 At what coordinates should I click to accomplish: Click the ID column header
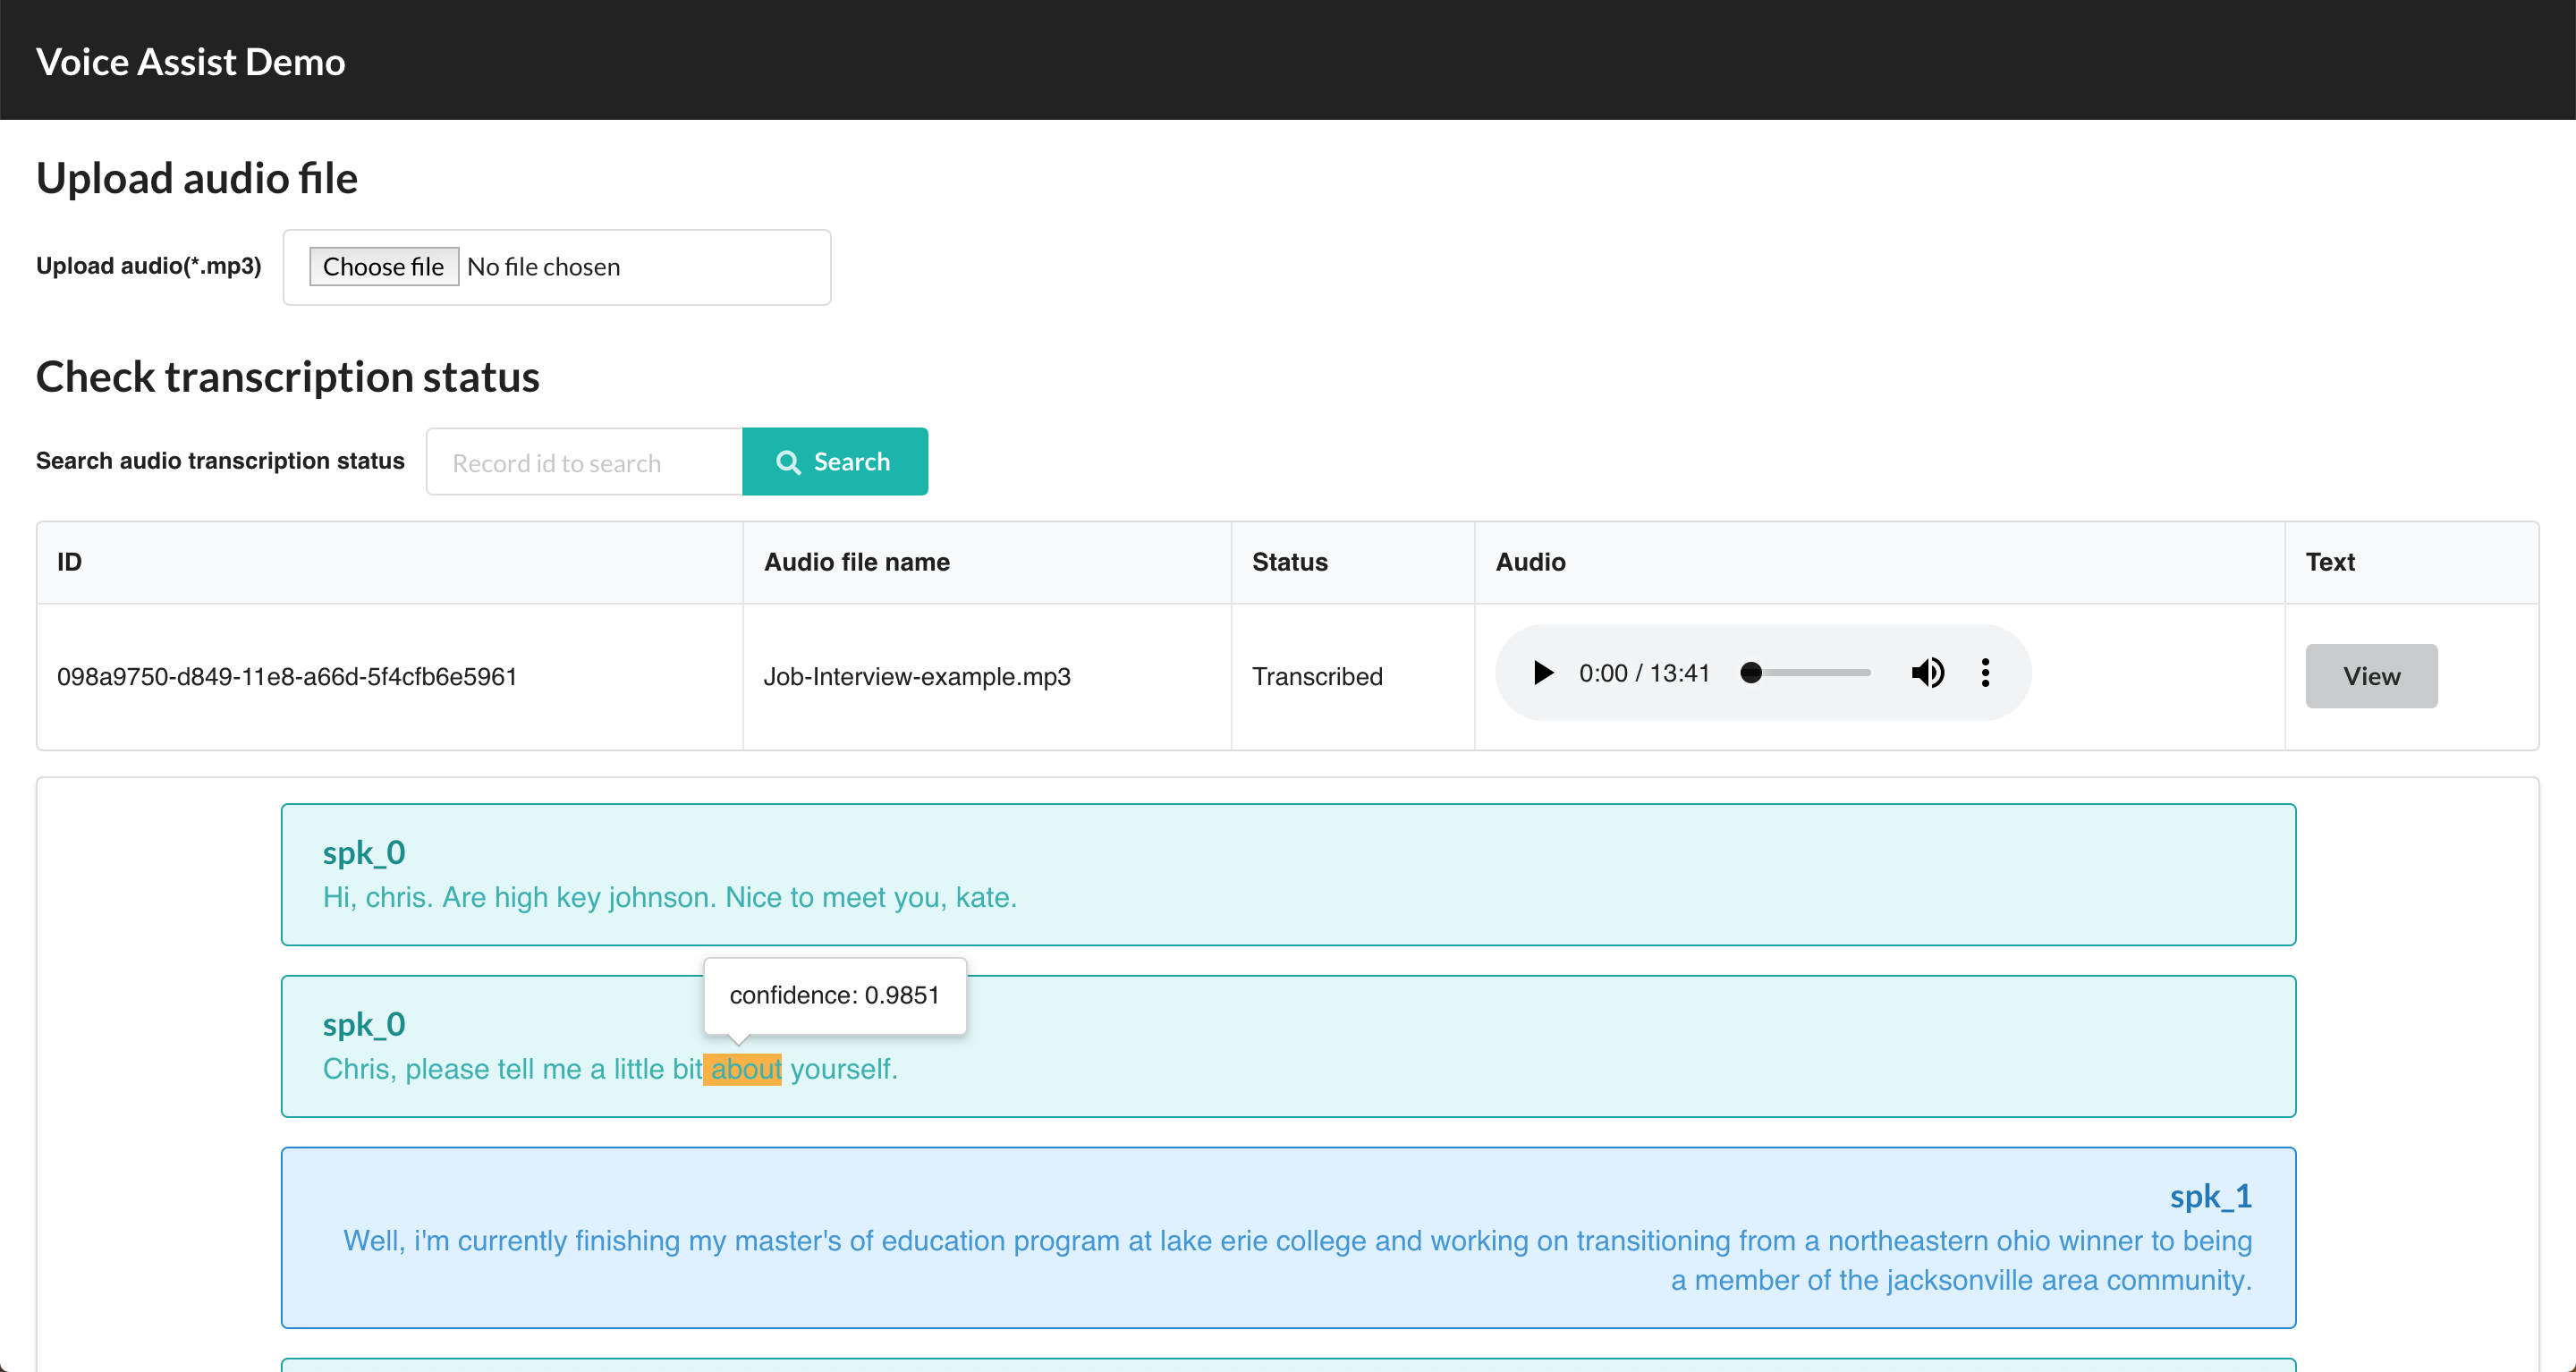69,562
